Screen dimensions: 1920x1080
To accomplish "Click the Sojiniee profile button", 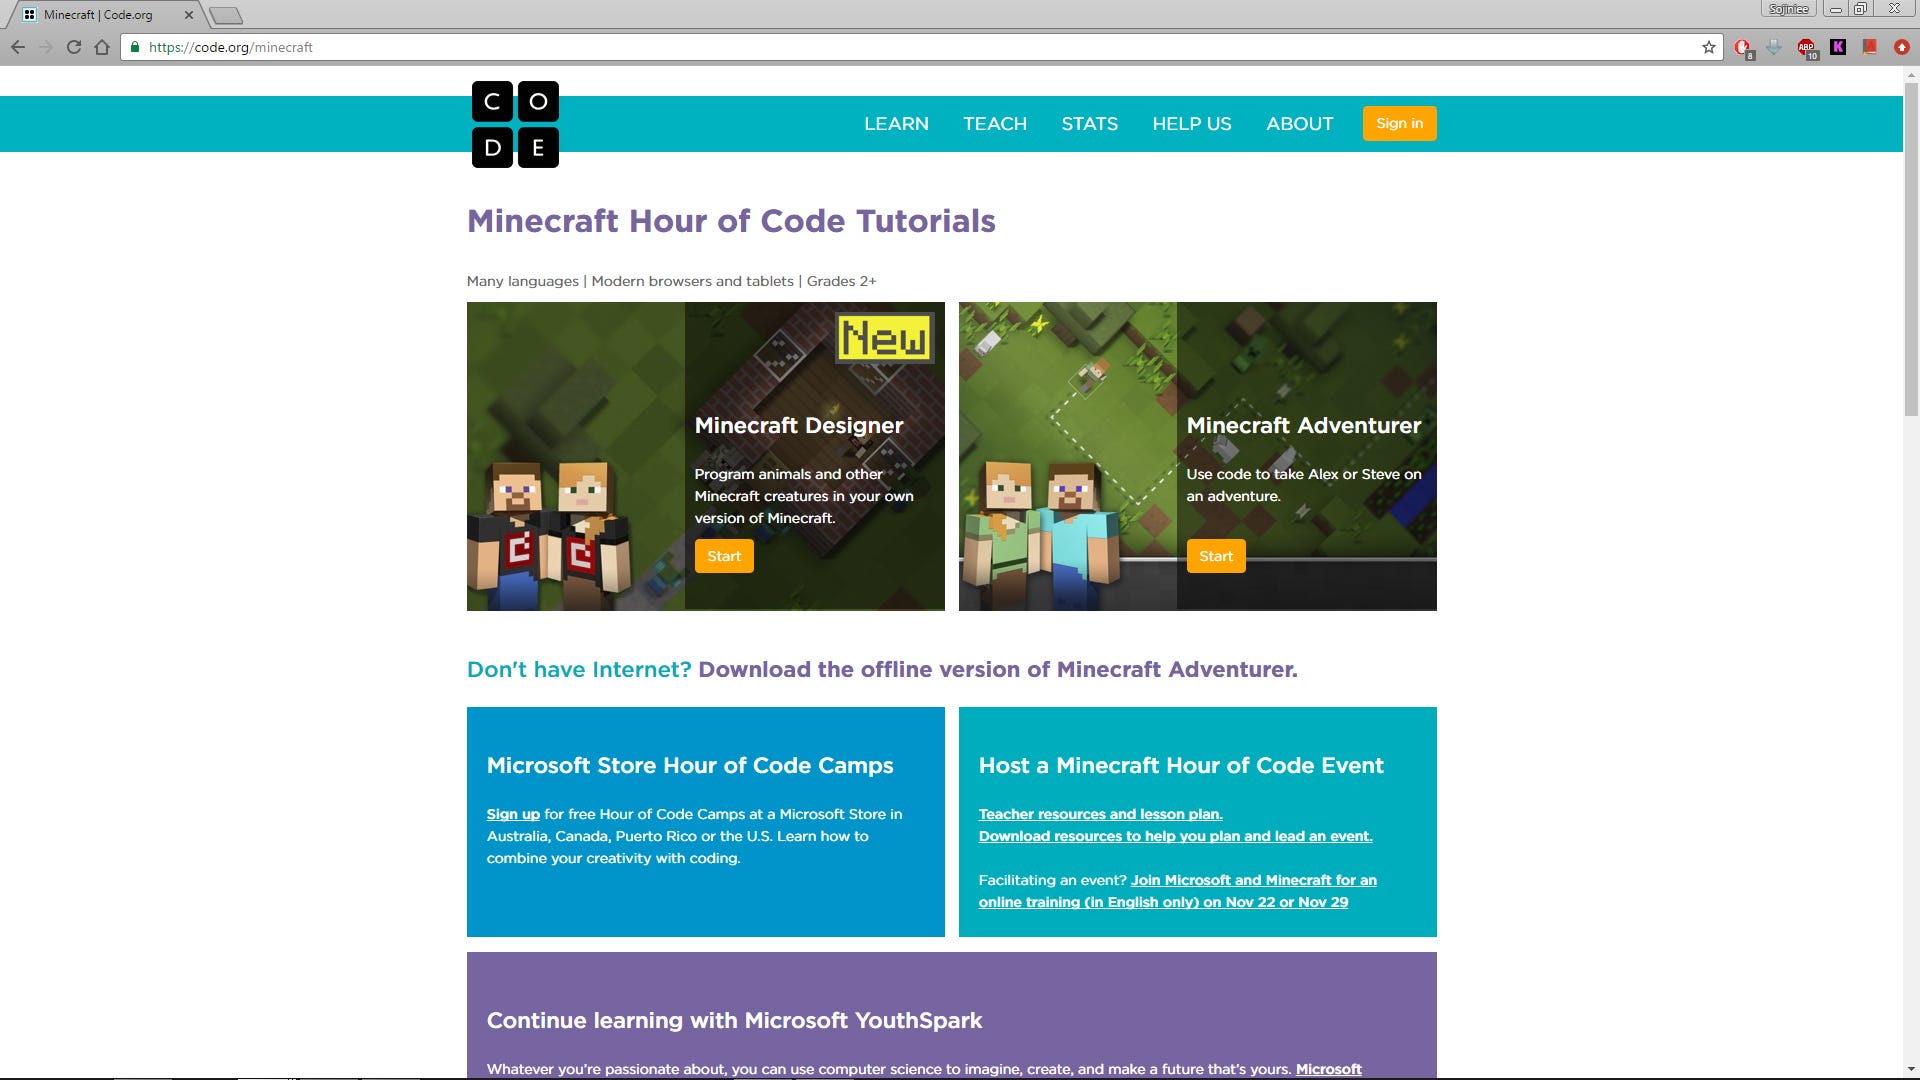I will [1788, 9].
